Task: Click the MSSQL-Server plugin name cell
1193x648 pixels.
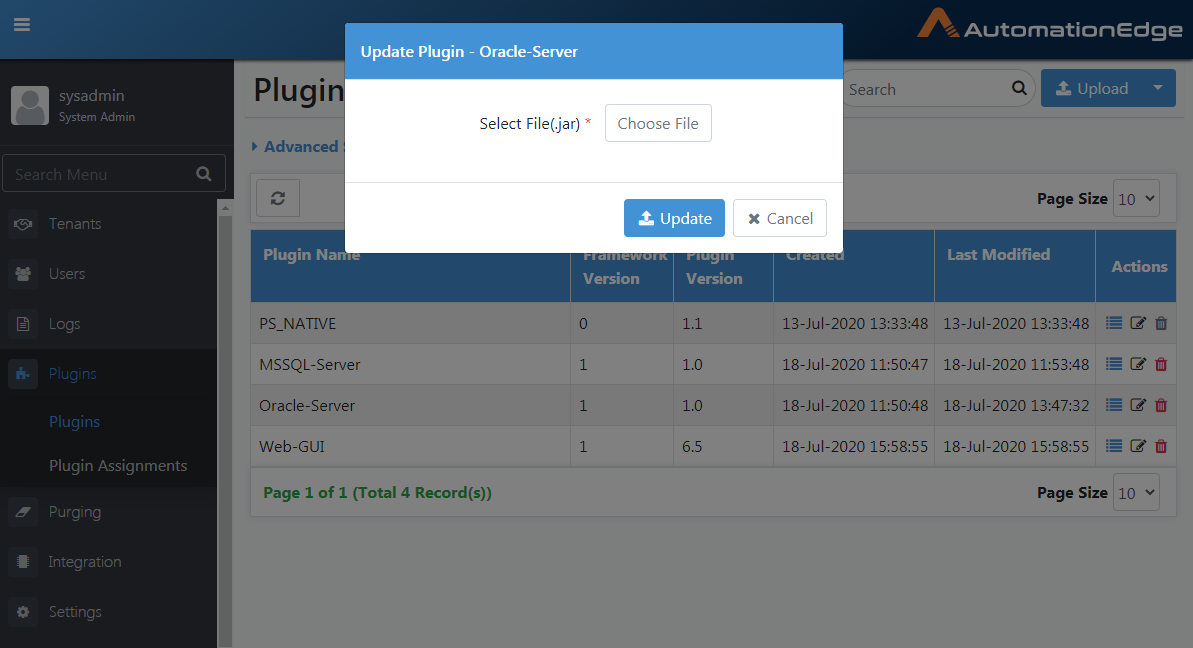Action: (411, 364)
